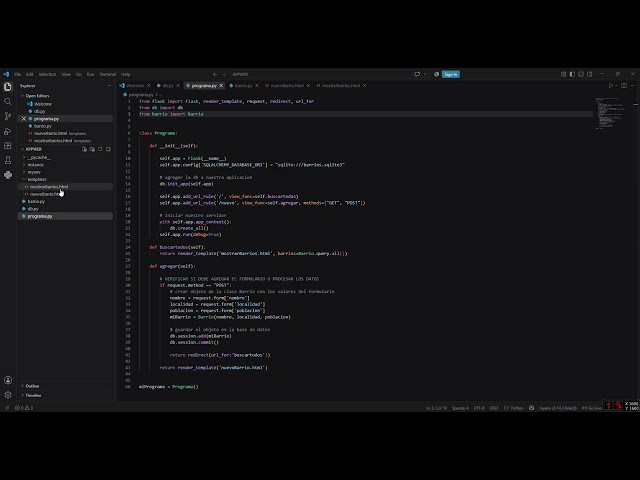Open Explorer panel More Actions ellipsis
640x480 pixels.
click(109, 86)
